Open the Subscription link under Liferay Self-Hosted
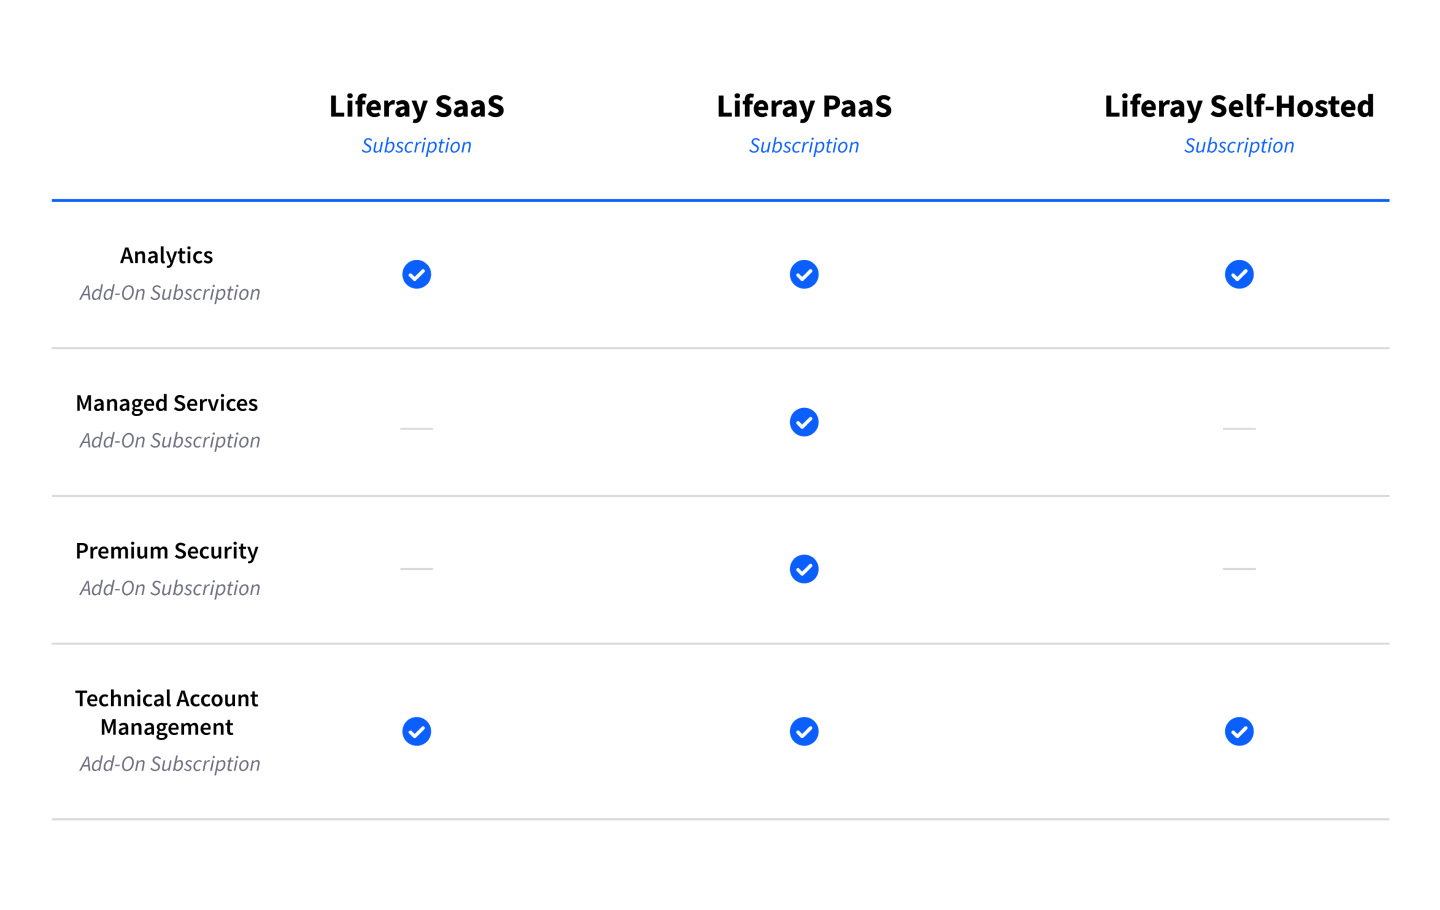 click(x=1239, y=146)
